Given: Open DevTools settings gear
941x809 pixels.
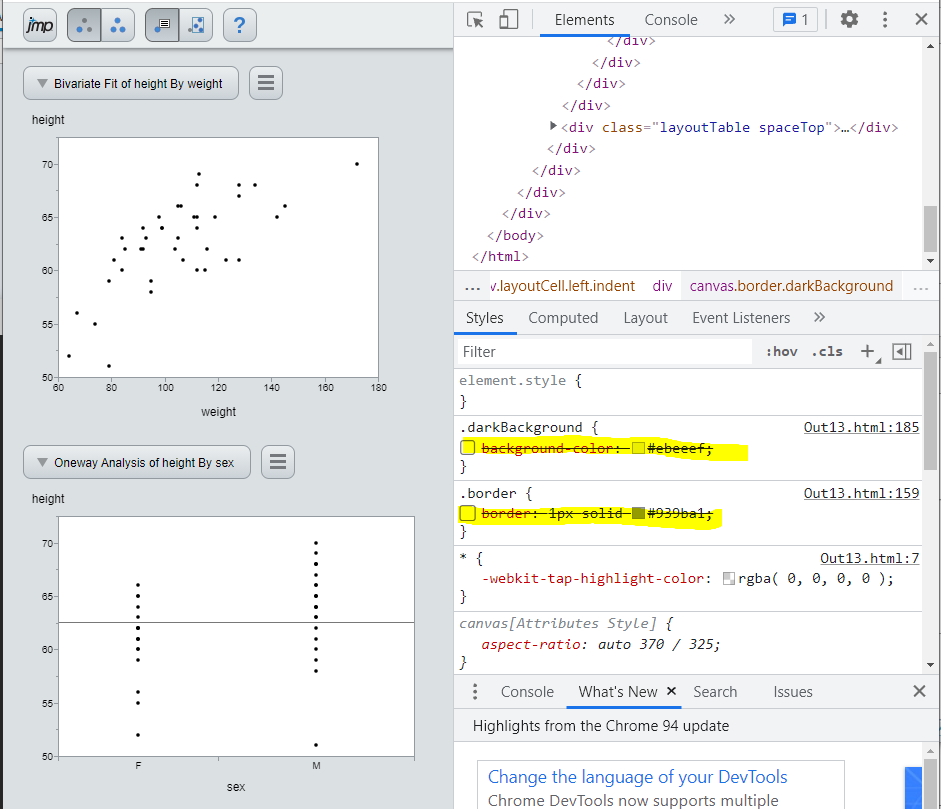Looking at the screenshot, I should (x=849, y=20).
